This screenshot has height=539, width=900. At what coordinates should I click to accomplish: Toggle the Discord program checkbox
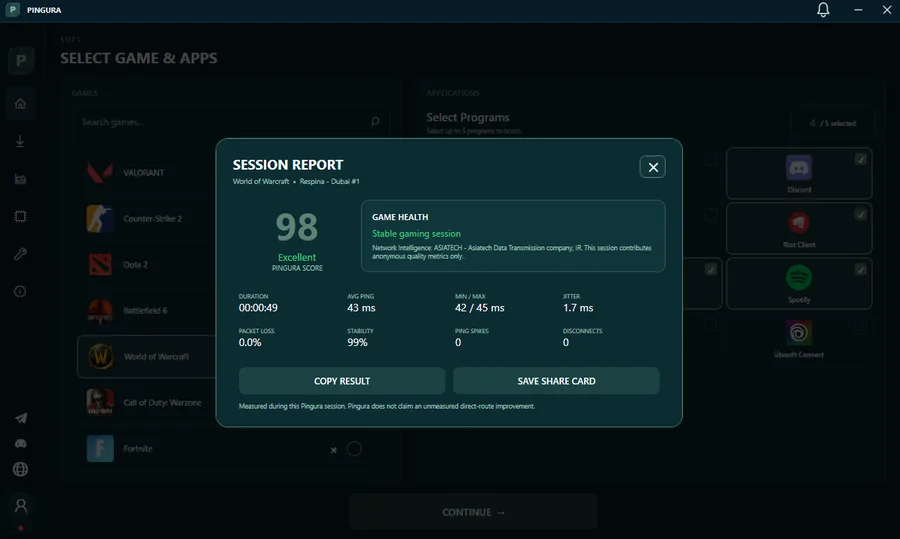point(860,160)
